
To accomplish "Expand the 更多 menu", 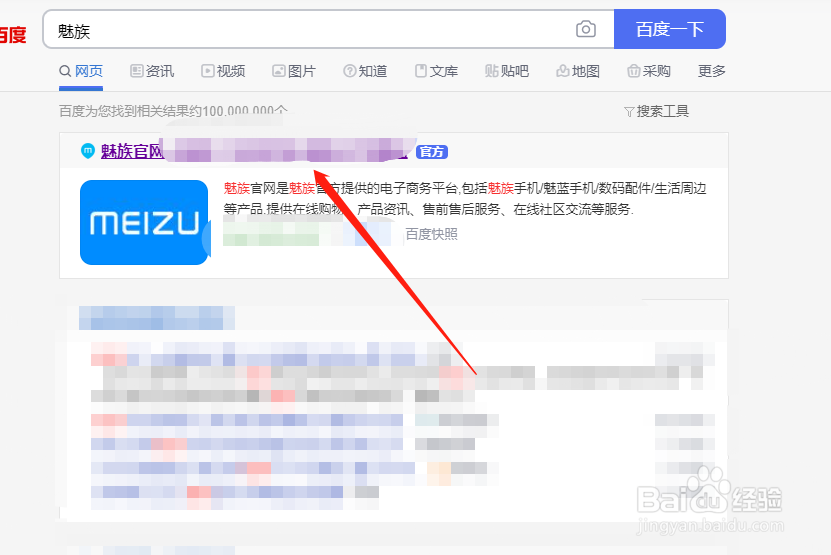I will pyautogui.click(x=711, y=71).
